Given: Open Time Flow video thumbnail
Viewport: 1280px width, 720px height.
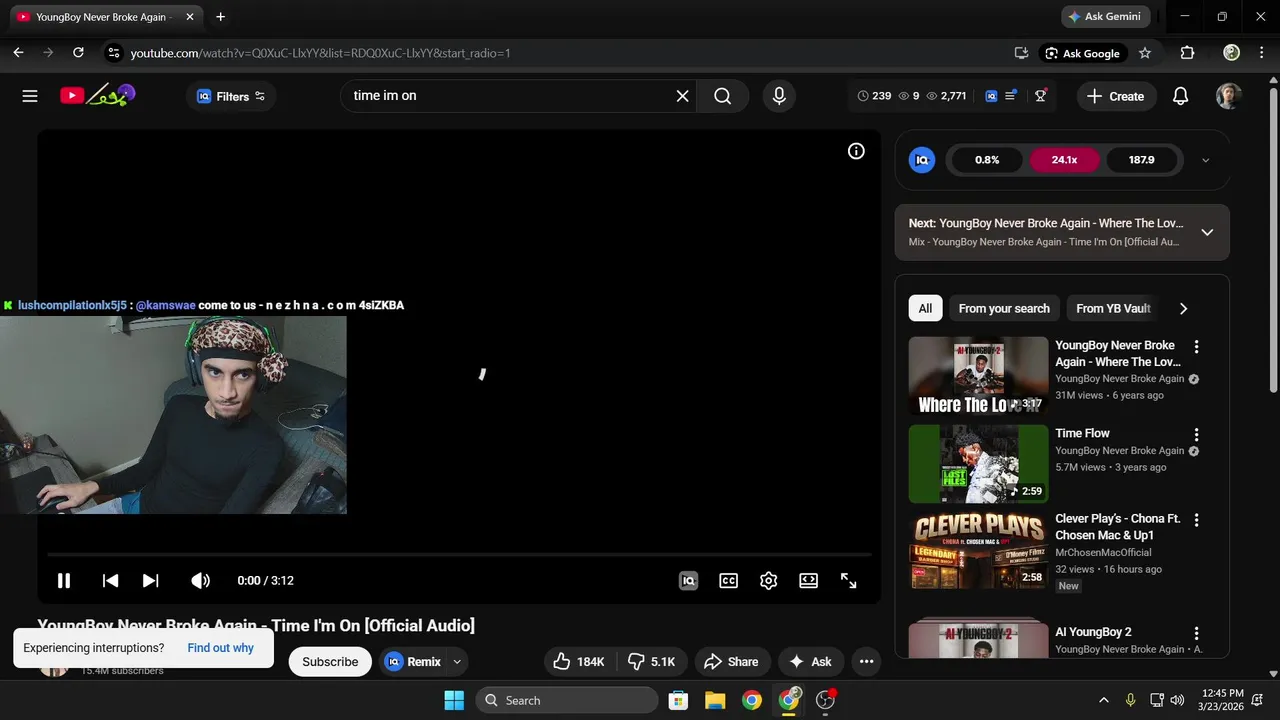Looking at the screenshot, I should click(x=978, y=464).
